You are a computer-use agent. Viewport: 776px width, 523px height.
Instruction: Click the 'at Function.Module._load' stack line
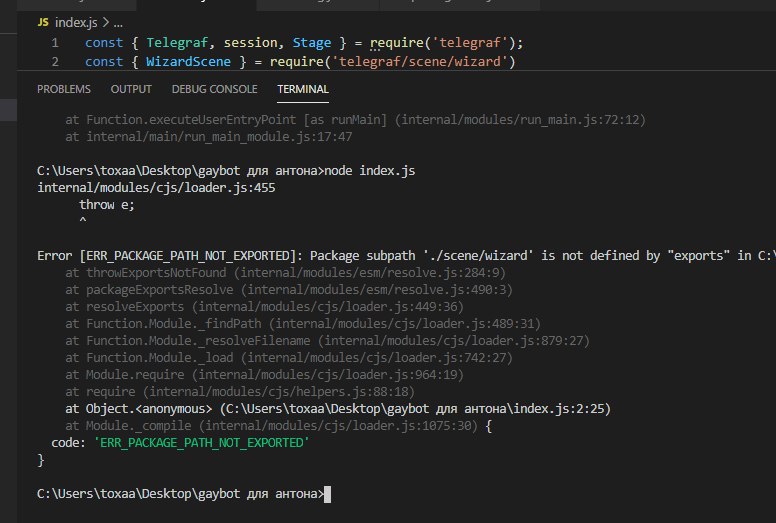[x=289, y=358]
